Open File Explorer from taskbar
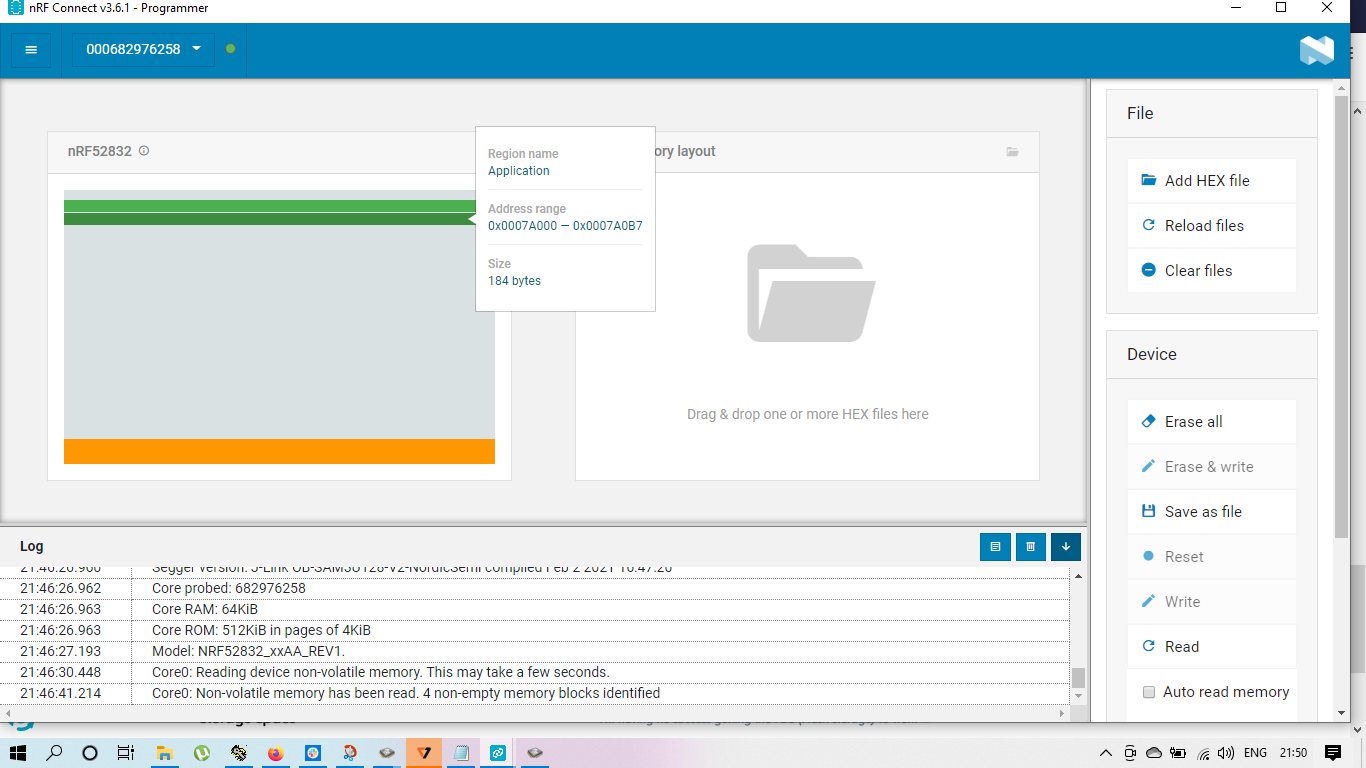Image resolution: width=1366 pixels, height=768 pixels. (x=165, y=753)
